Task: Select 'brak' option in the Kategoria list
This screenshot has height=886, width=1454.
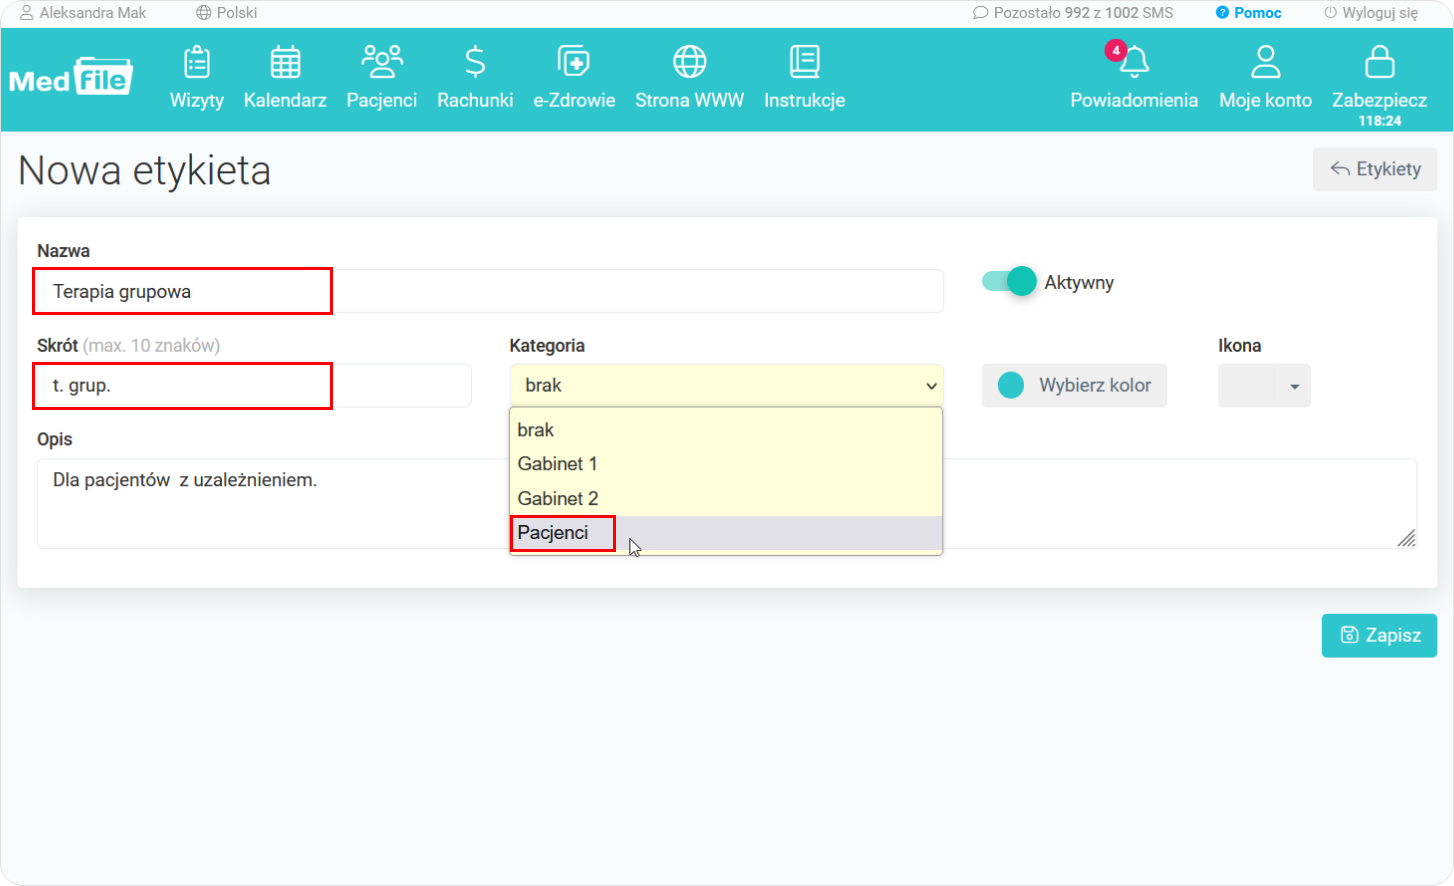Action: 726,430
